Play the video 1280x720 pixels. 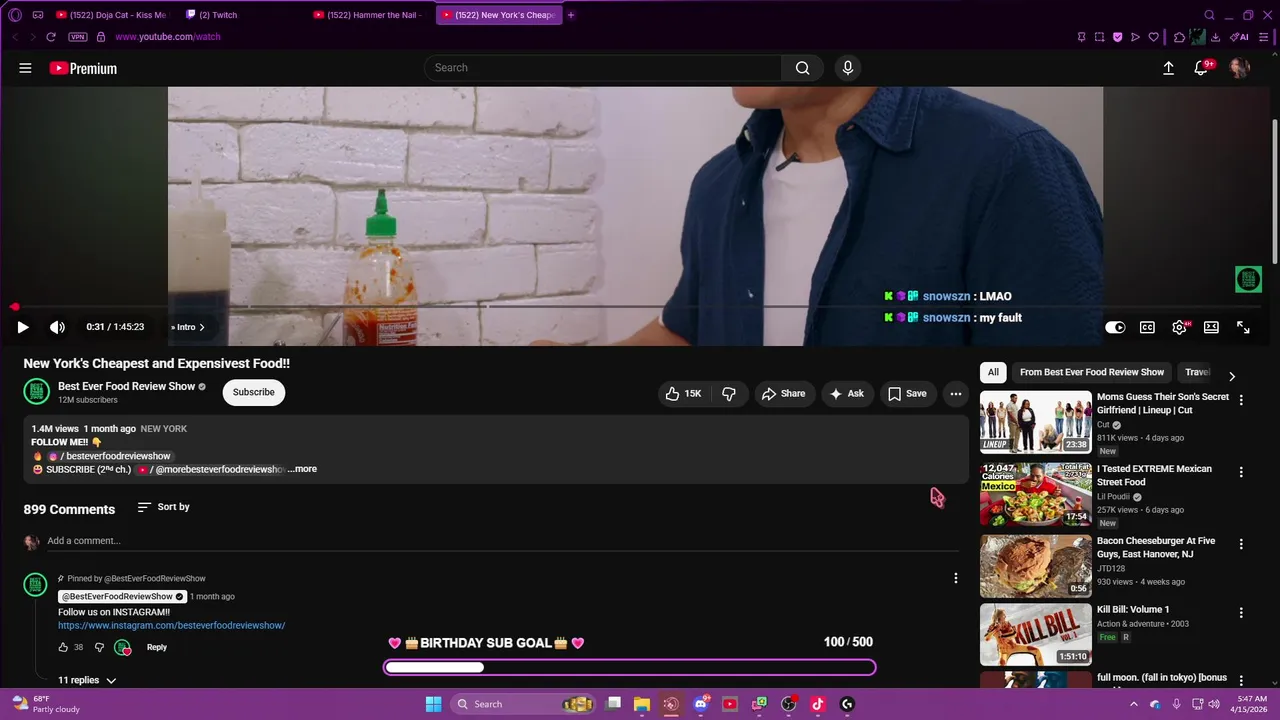tap(23, 327)
